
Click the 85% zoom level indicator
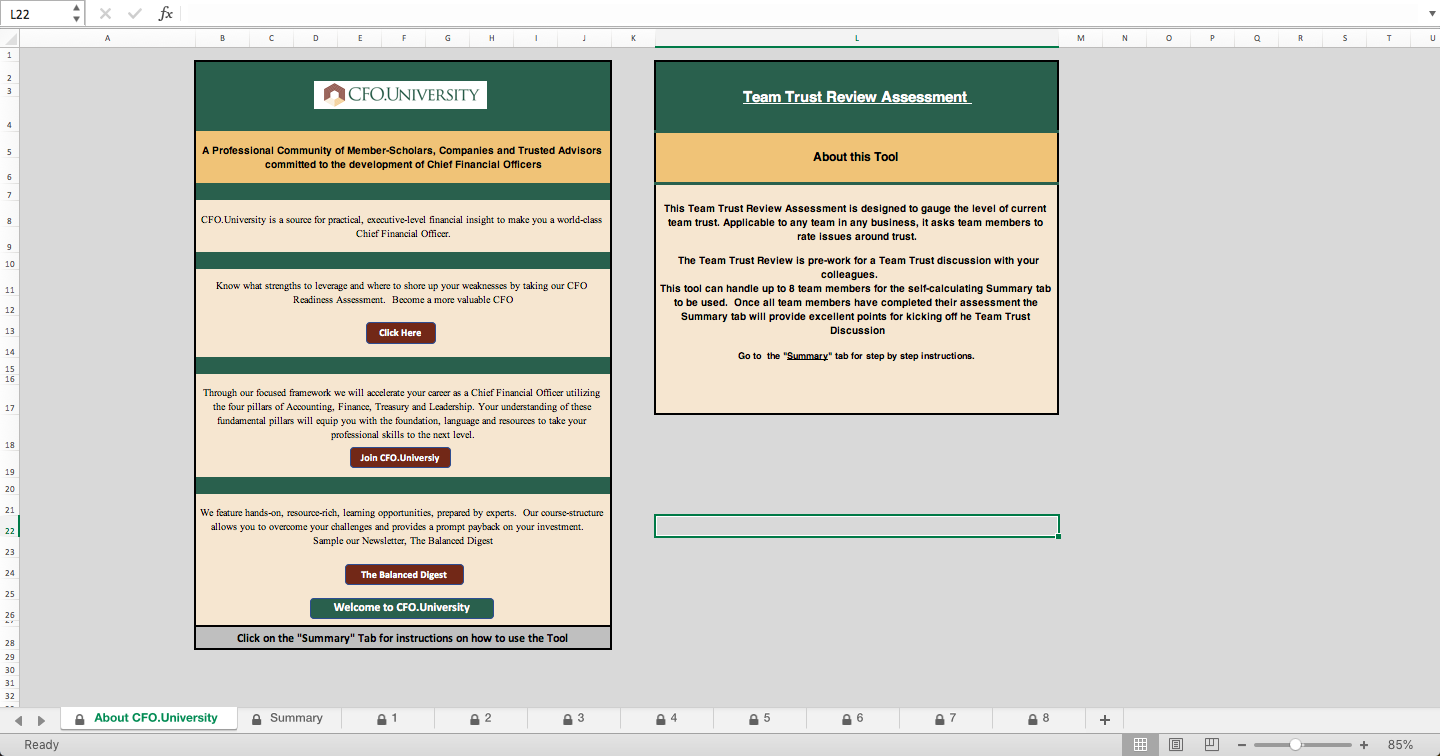1400,745
